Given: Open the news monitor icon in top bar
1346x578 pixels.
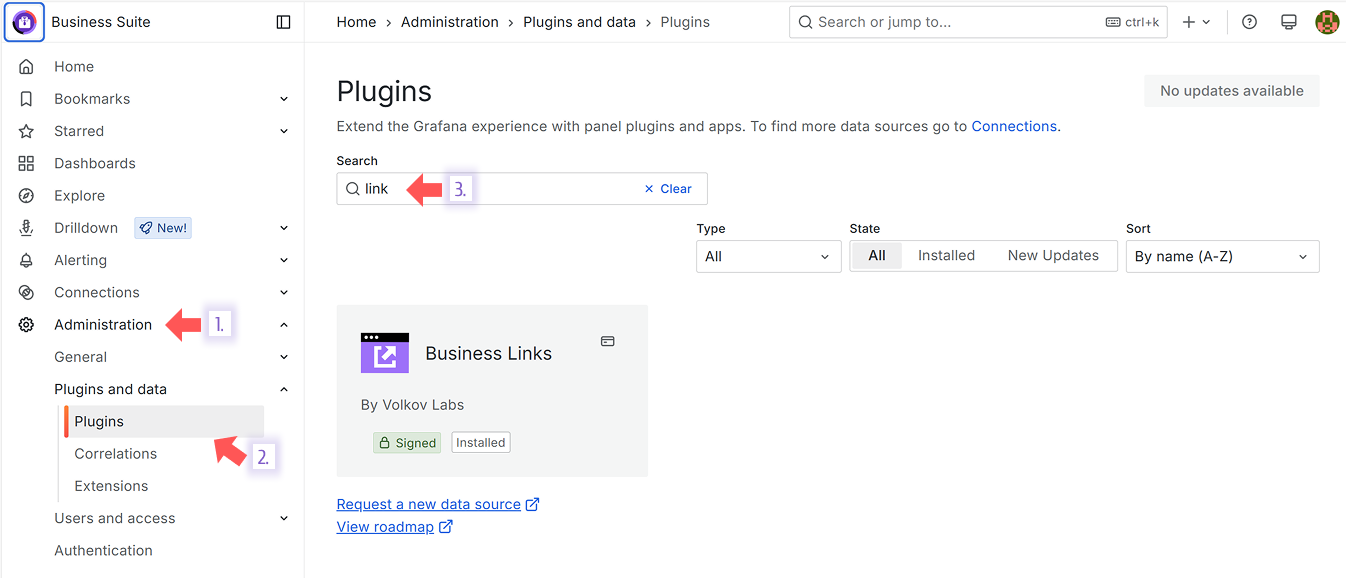Looking at the screenshot, I should pos(1289,22).
